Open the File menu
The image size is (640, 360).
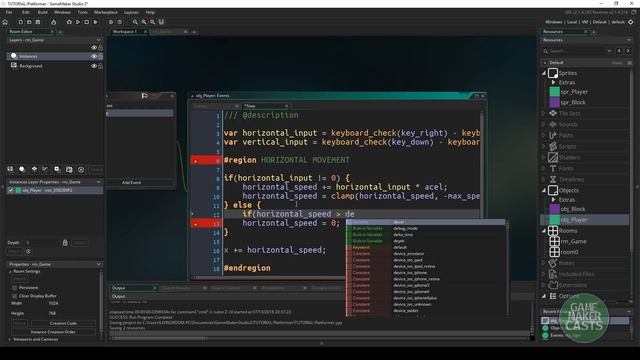9,12
